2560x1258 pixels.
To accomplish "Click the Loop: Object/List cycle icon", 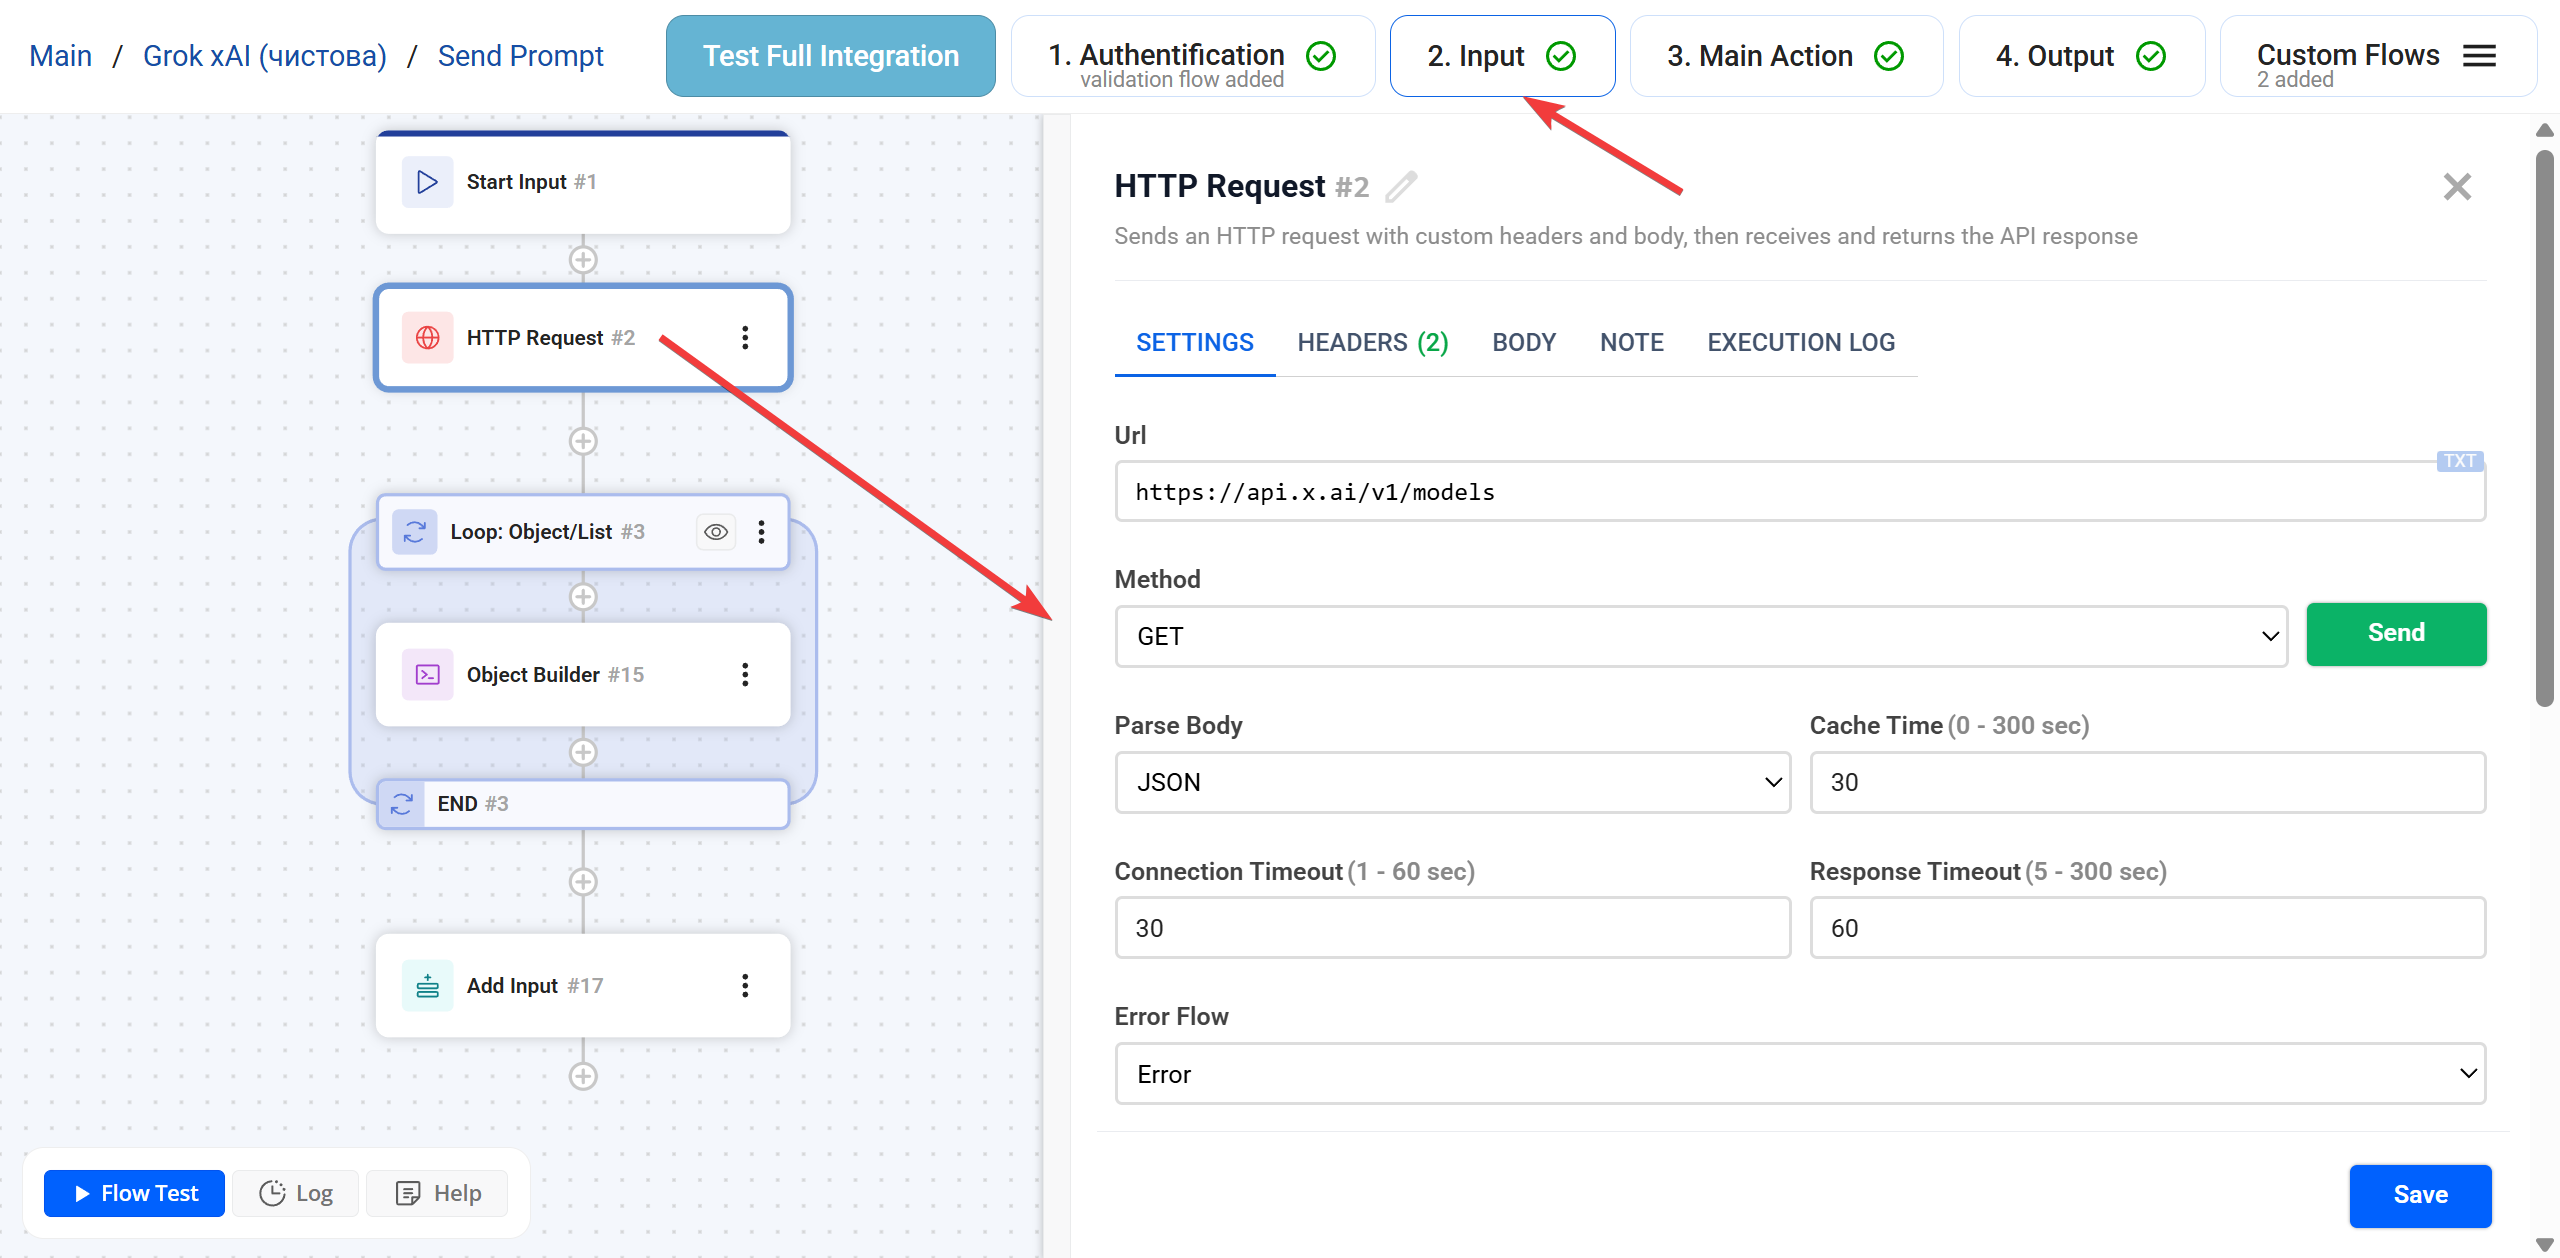I will coord(414,531).
